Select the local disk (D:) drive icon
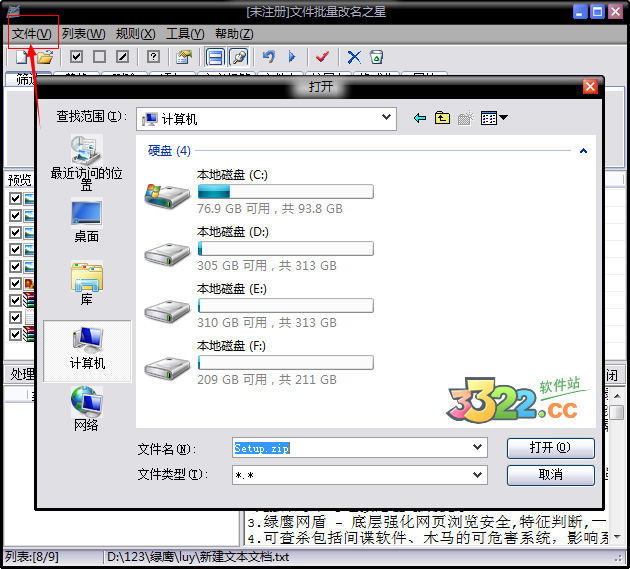The width and height of the screenshot is (630, 569). point(167,254)
